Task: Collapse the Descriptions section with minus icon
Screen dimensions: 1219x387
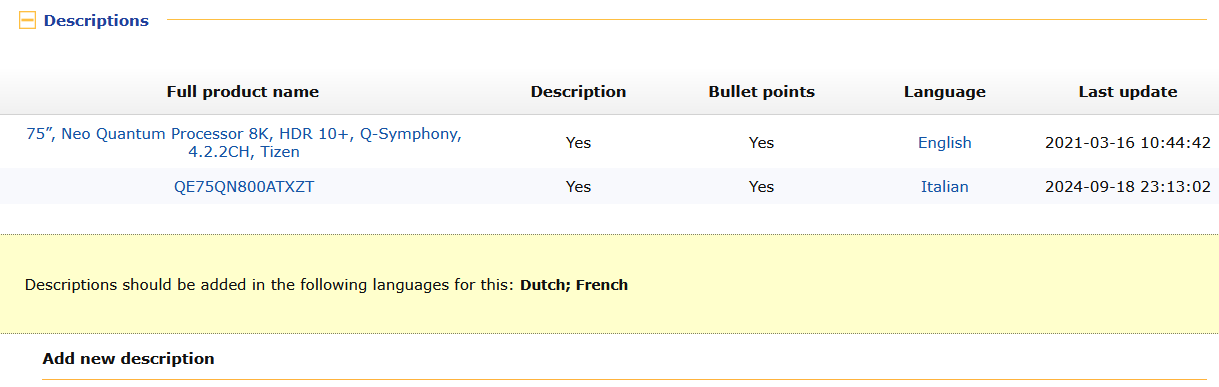Action: tap(28, 20)
